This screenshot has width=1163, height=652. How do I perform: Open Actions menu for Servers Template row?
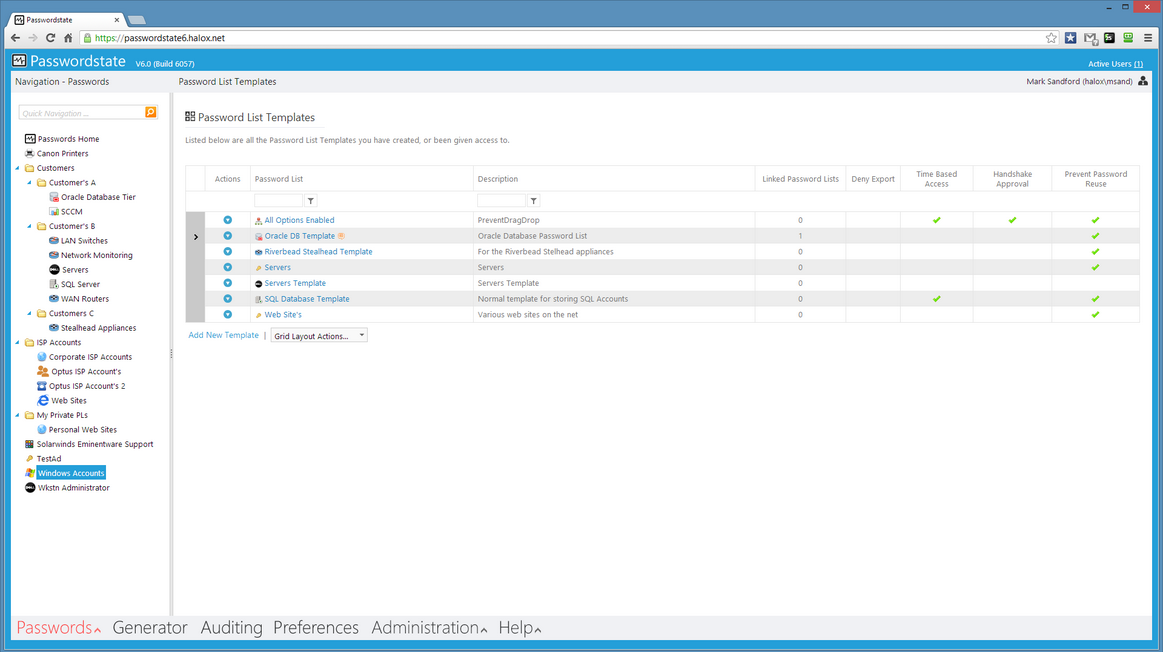coord(228,283)
